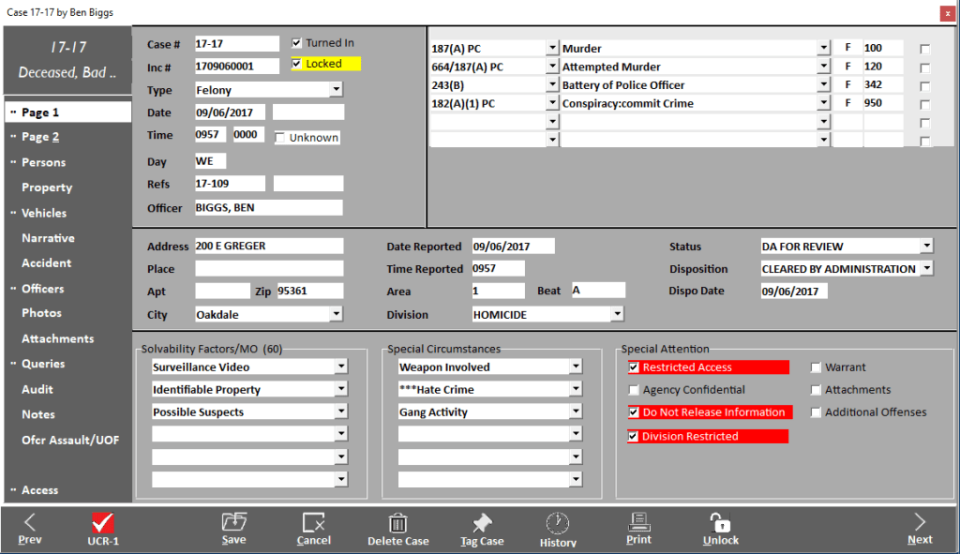Image resolution: width=960 pixels, height=554 pixels.
Task: Open Attachments in the sidebar
Action: point(58,339)
